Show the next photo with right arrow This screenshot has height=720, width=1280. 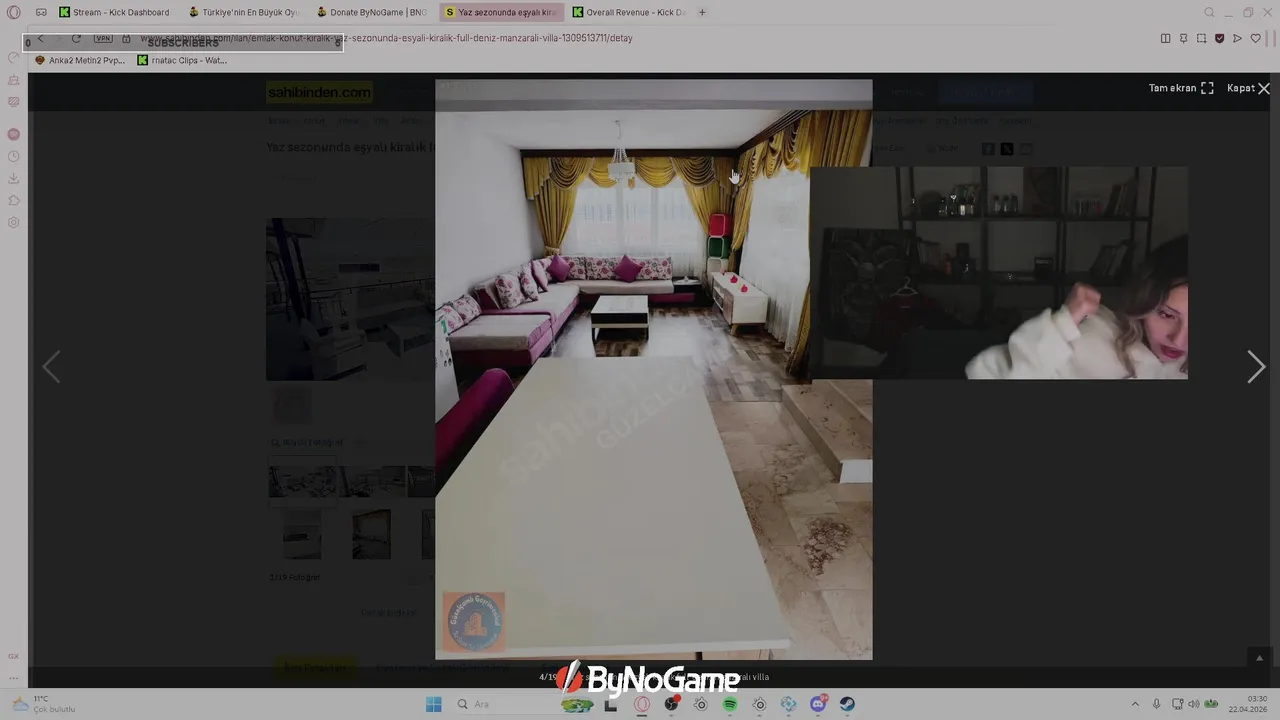point(1256,367)
